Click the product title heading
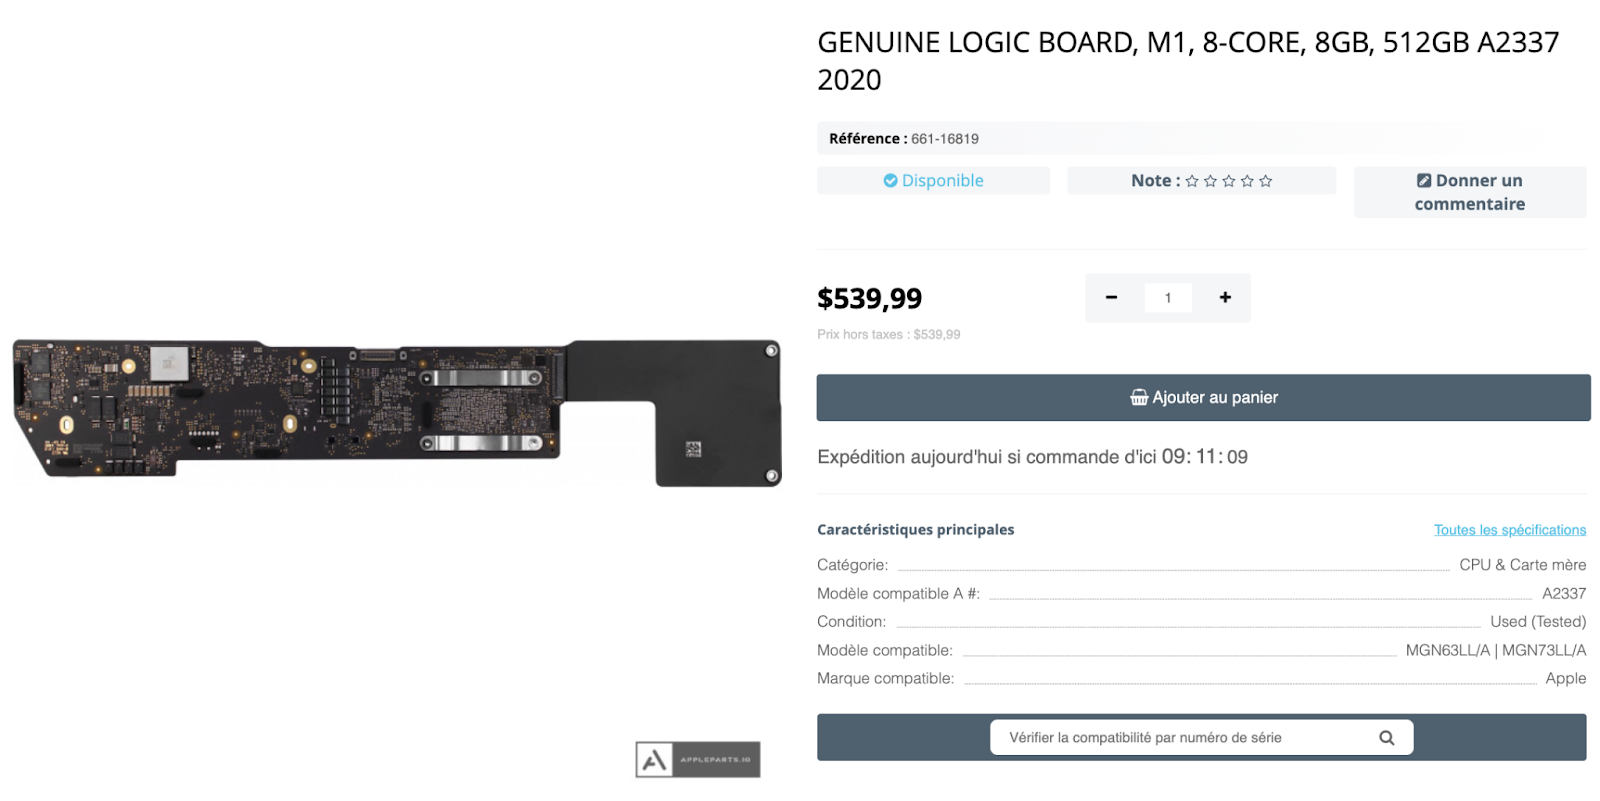 (1187, 60)
